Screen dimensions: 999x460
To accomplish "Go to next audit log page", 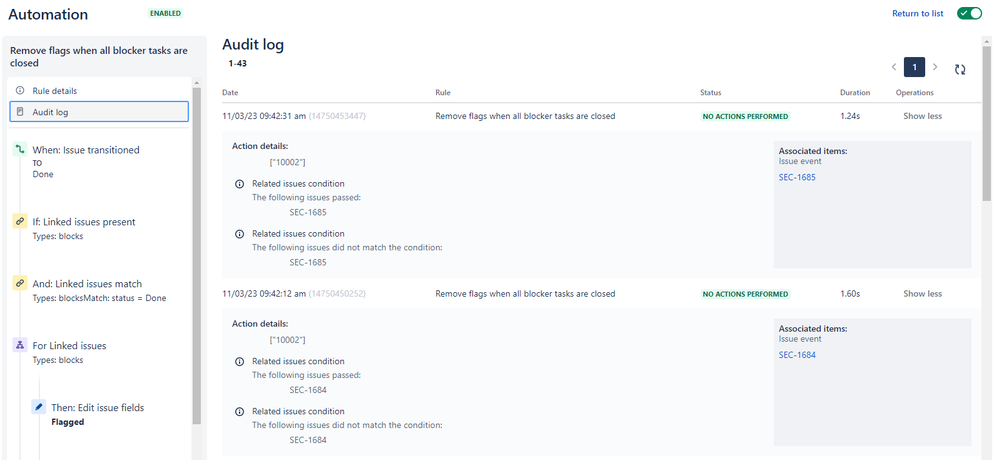I will click(x=935, y=67).
